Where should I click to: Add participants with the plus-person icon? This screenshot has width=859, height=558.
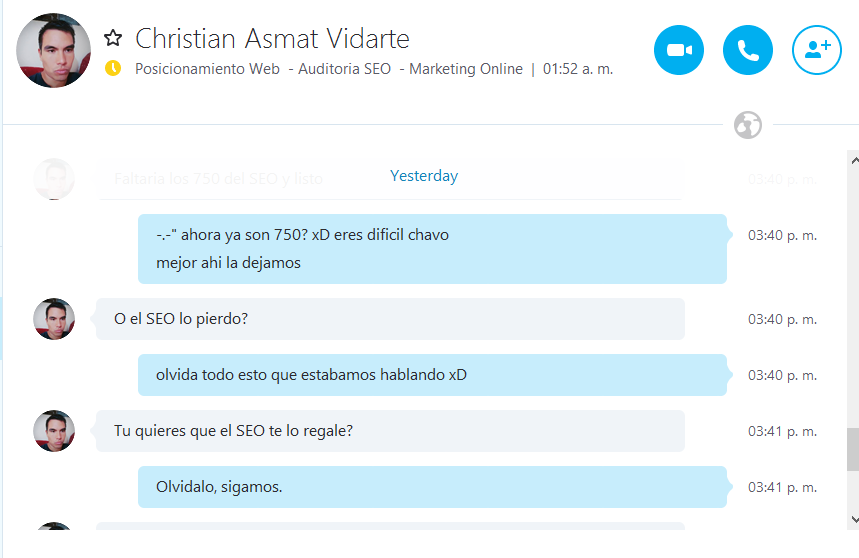click(x=817, y=50)
